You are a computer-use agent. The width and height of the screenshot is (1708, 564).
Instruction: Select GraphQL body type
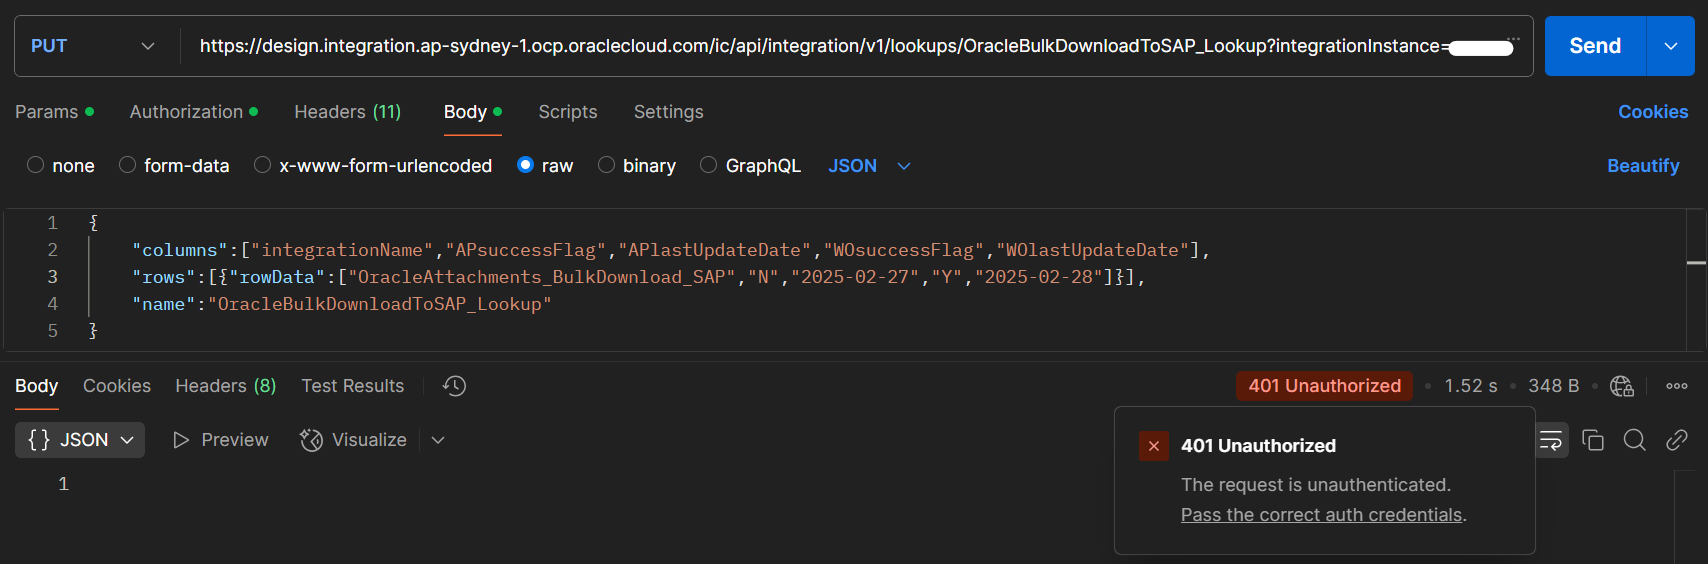[x=751, y=165]
